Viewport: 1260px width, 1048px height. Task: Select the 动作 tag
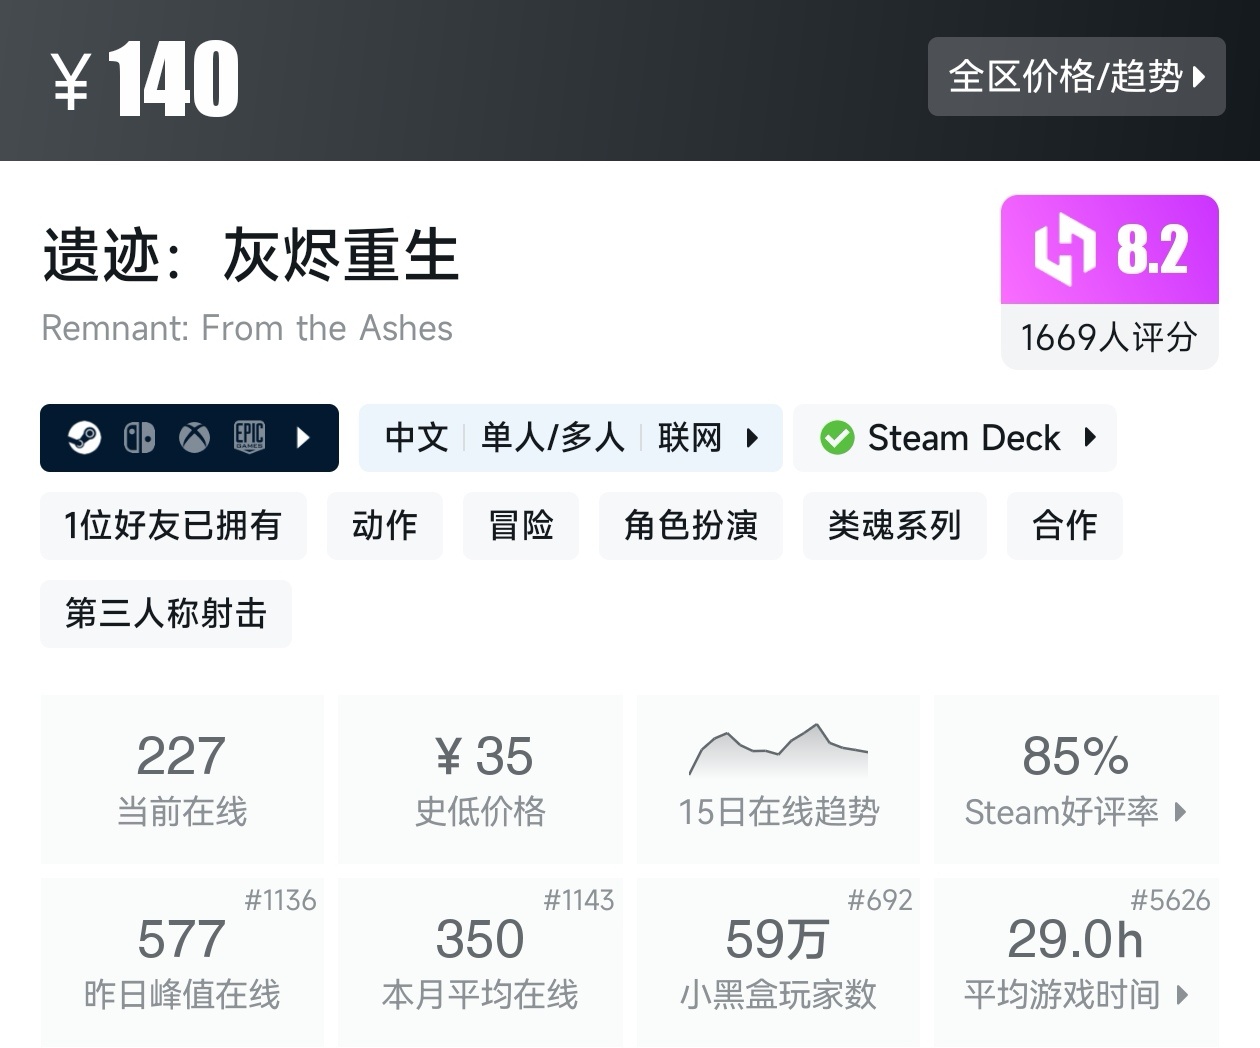pos(385,525)
